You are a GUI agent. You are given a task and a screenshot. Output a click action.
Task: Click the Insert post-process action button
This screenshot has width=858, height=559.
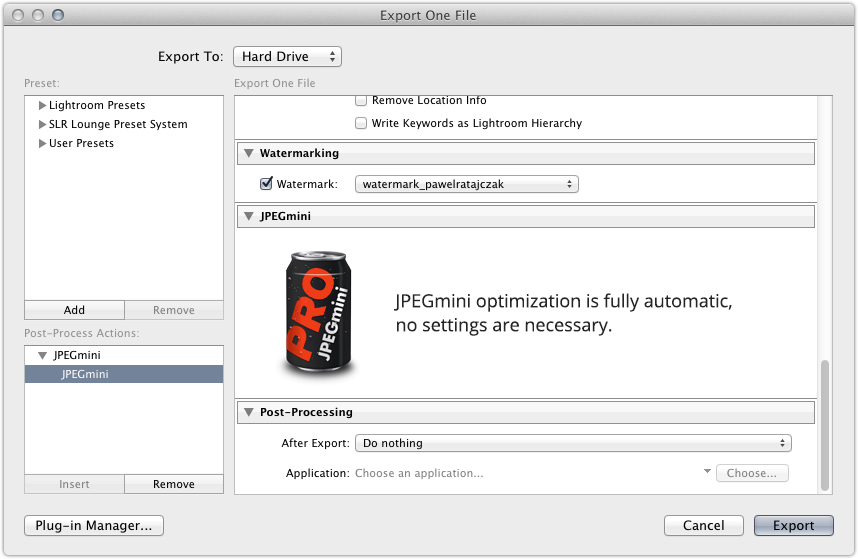(74, 484)
